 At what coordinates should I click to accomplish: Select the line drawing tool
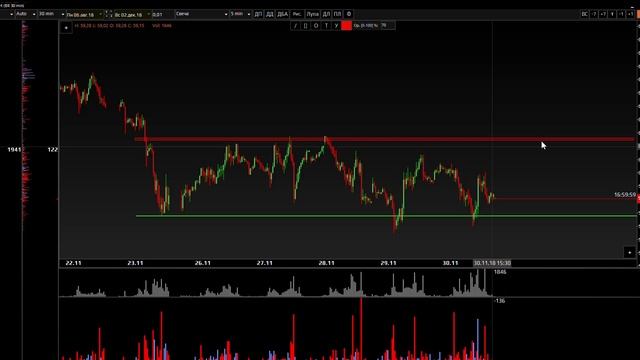[x=295, y=25]
